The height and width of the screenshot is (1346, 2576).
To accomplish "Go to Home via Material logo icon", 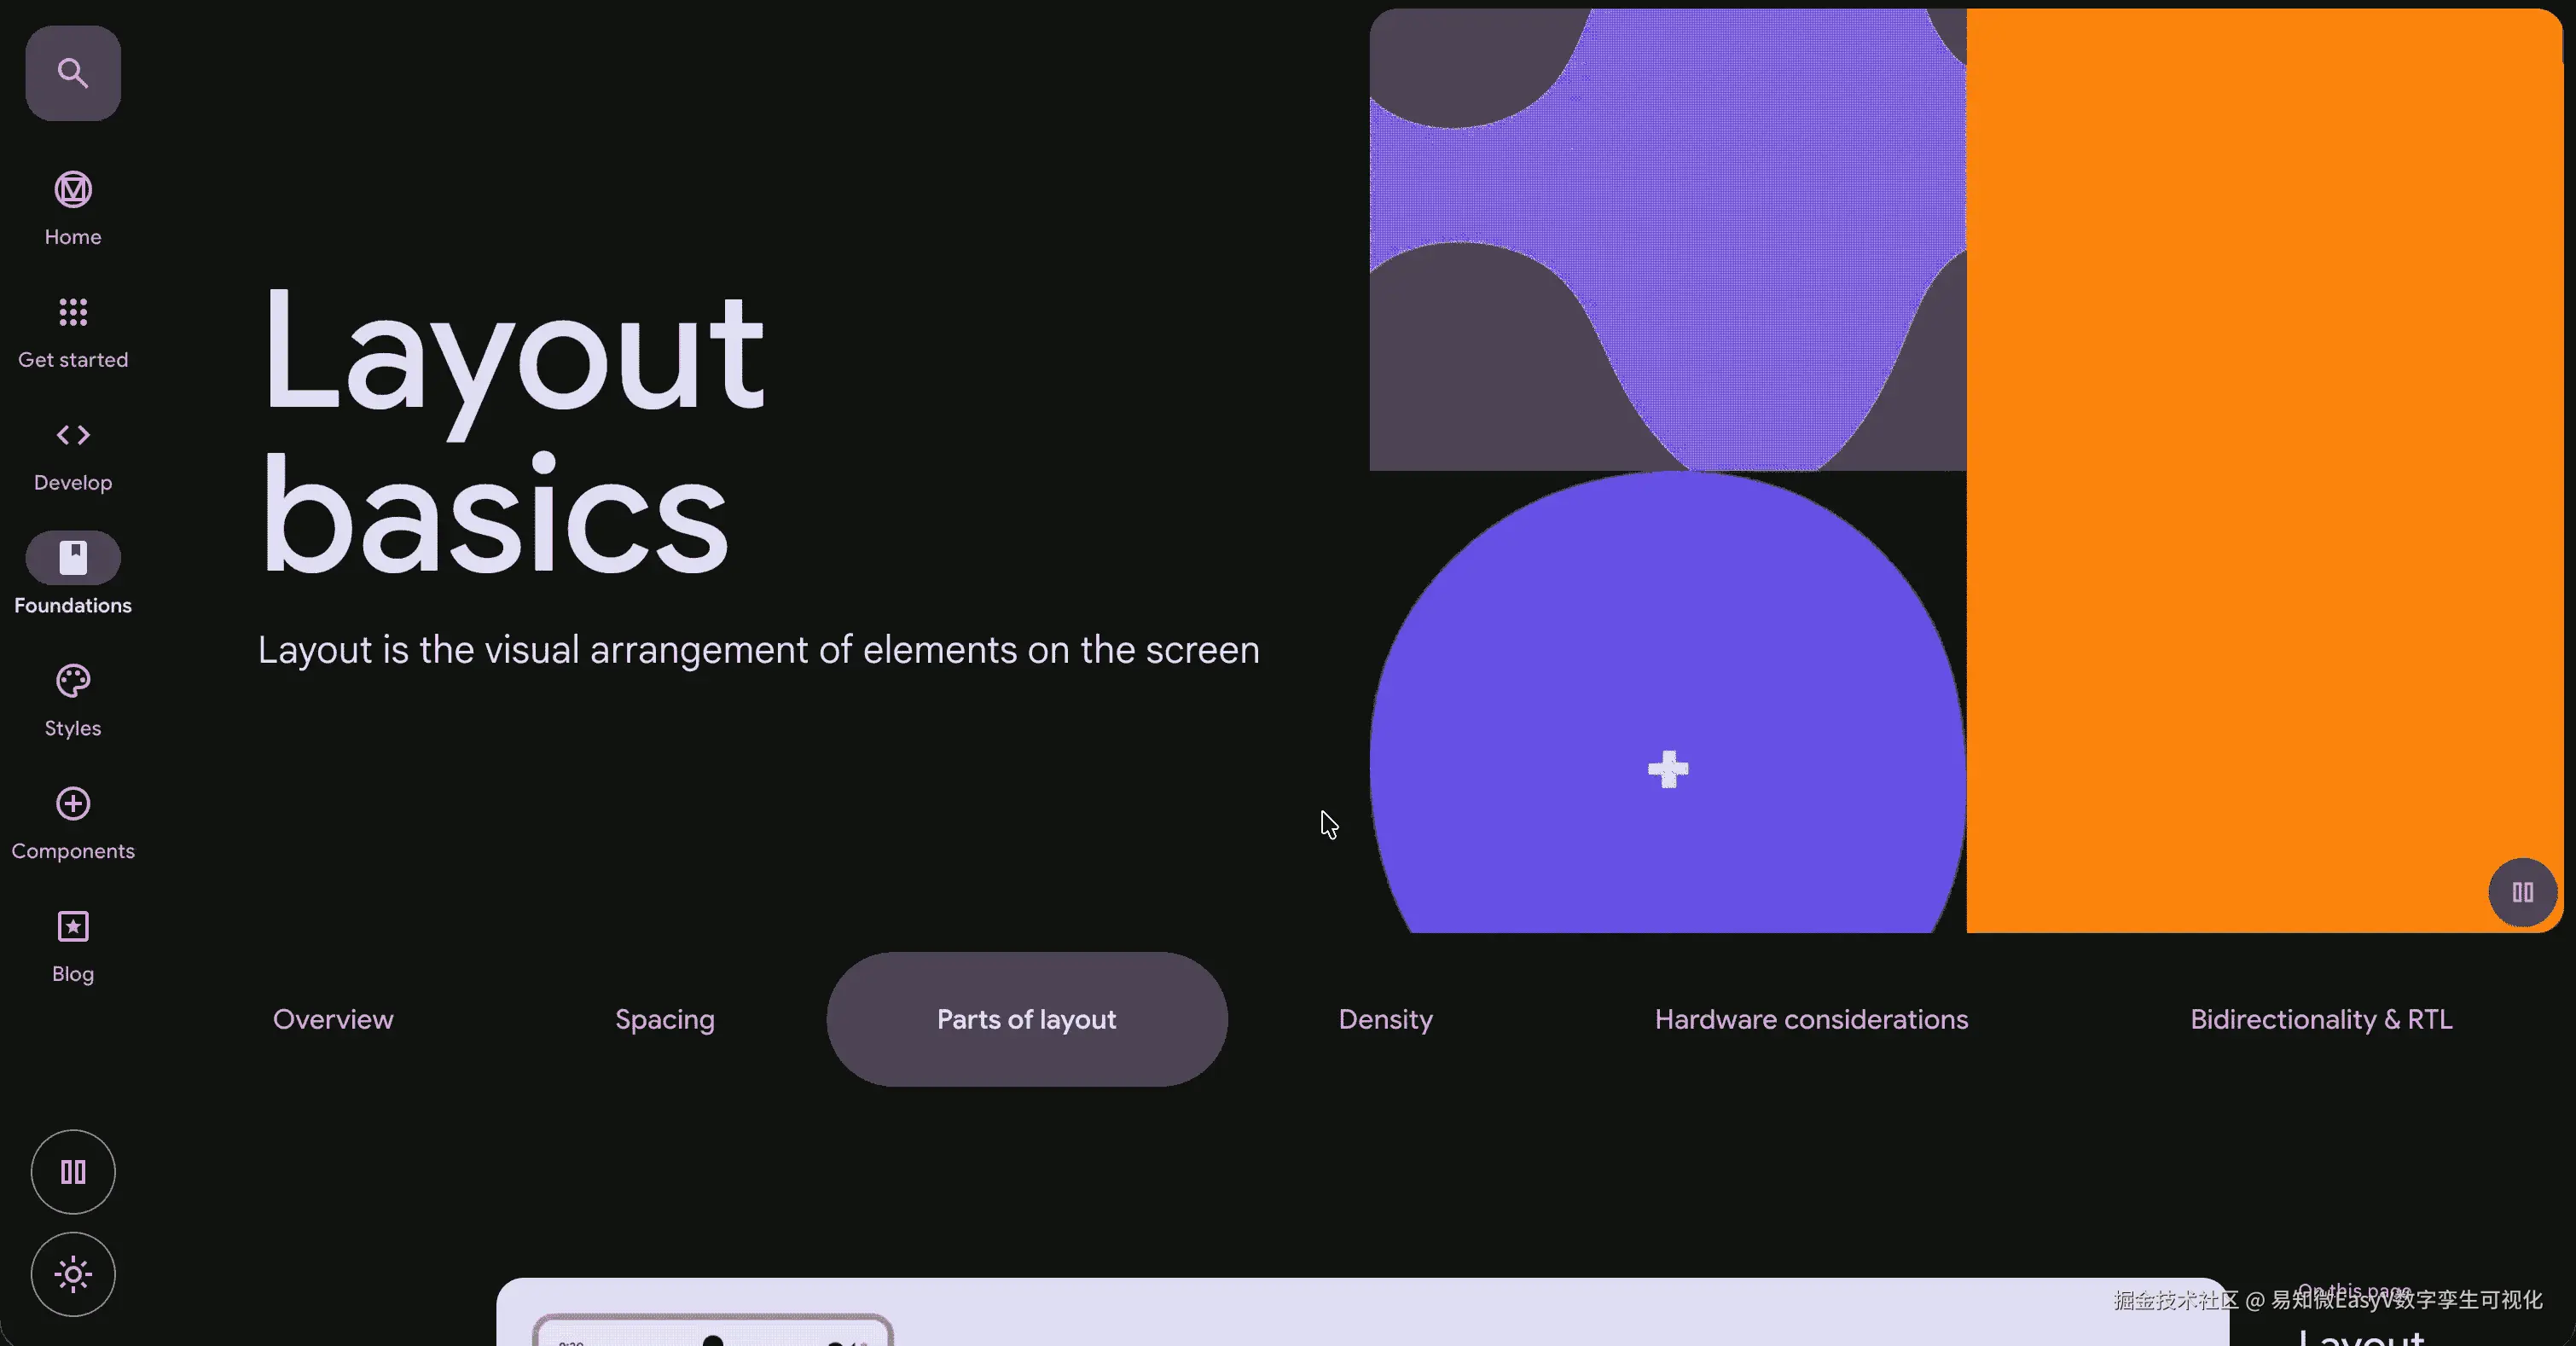I will pos(73,189).
